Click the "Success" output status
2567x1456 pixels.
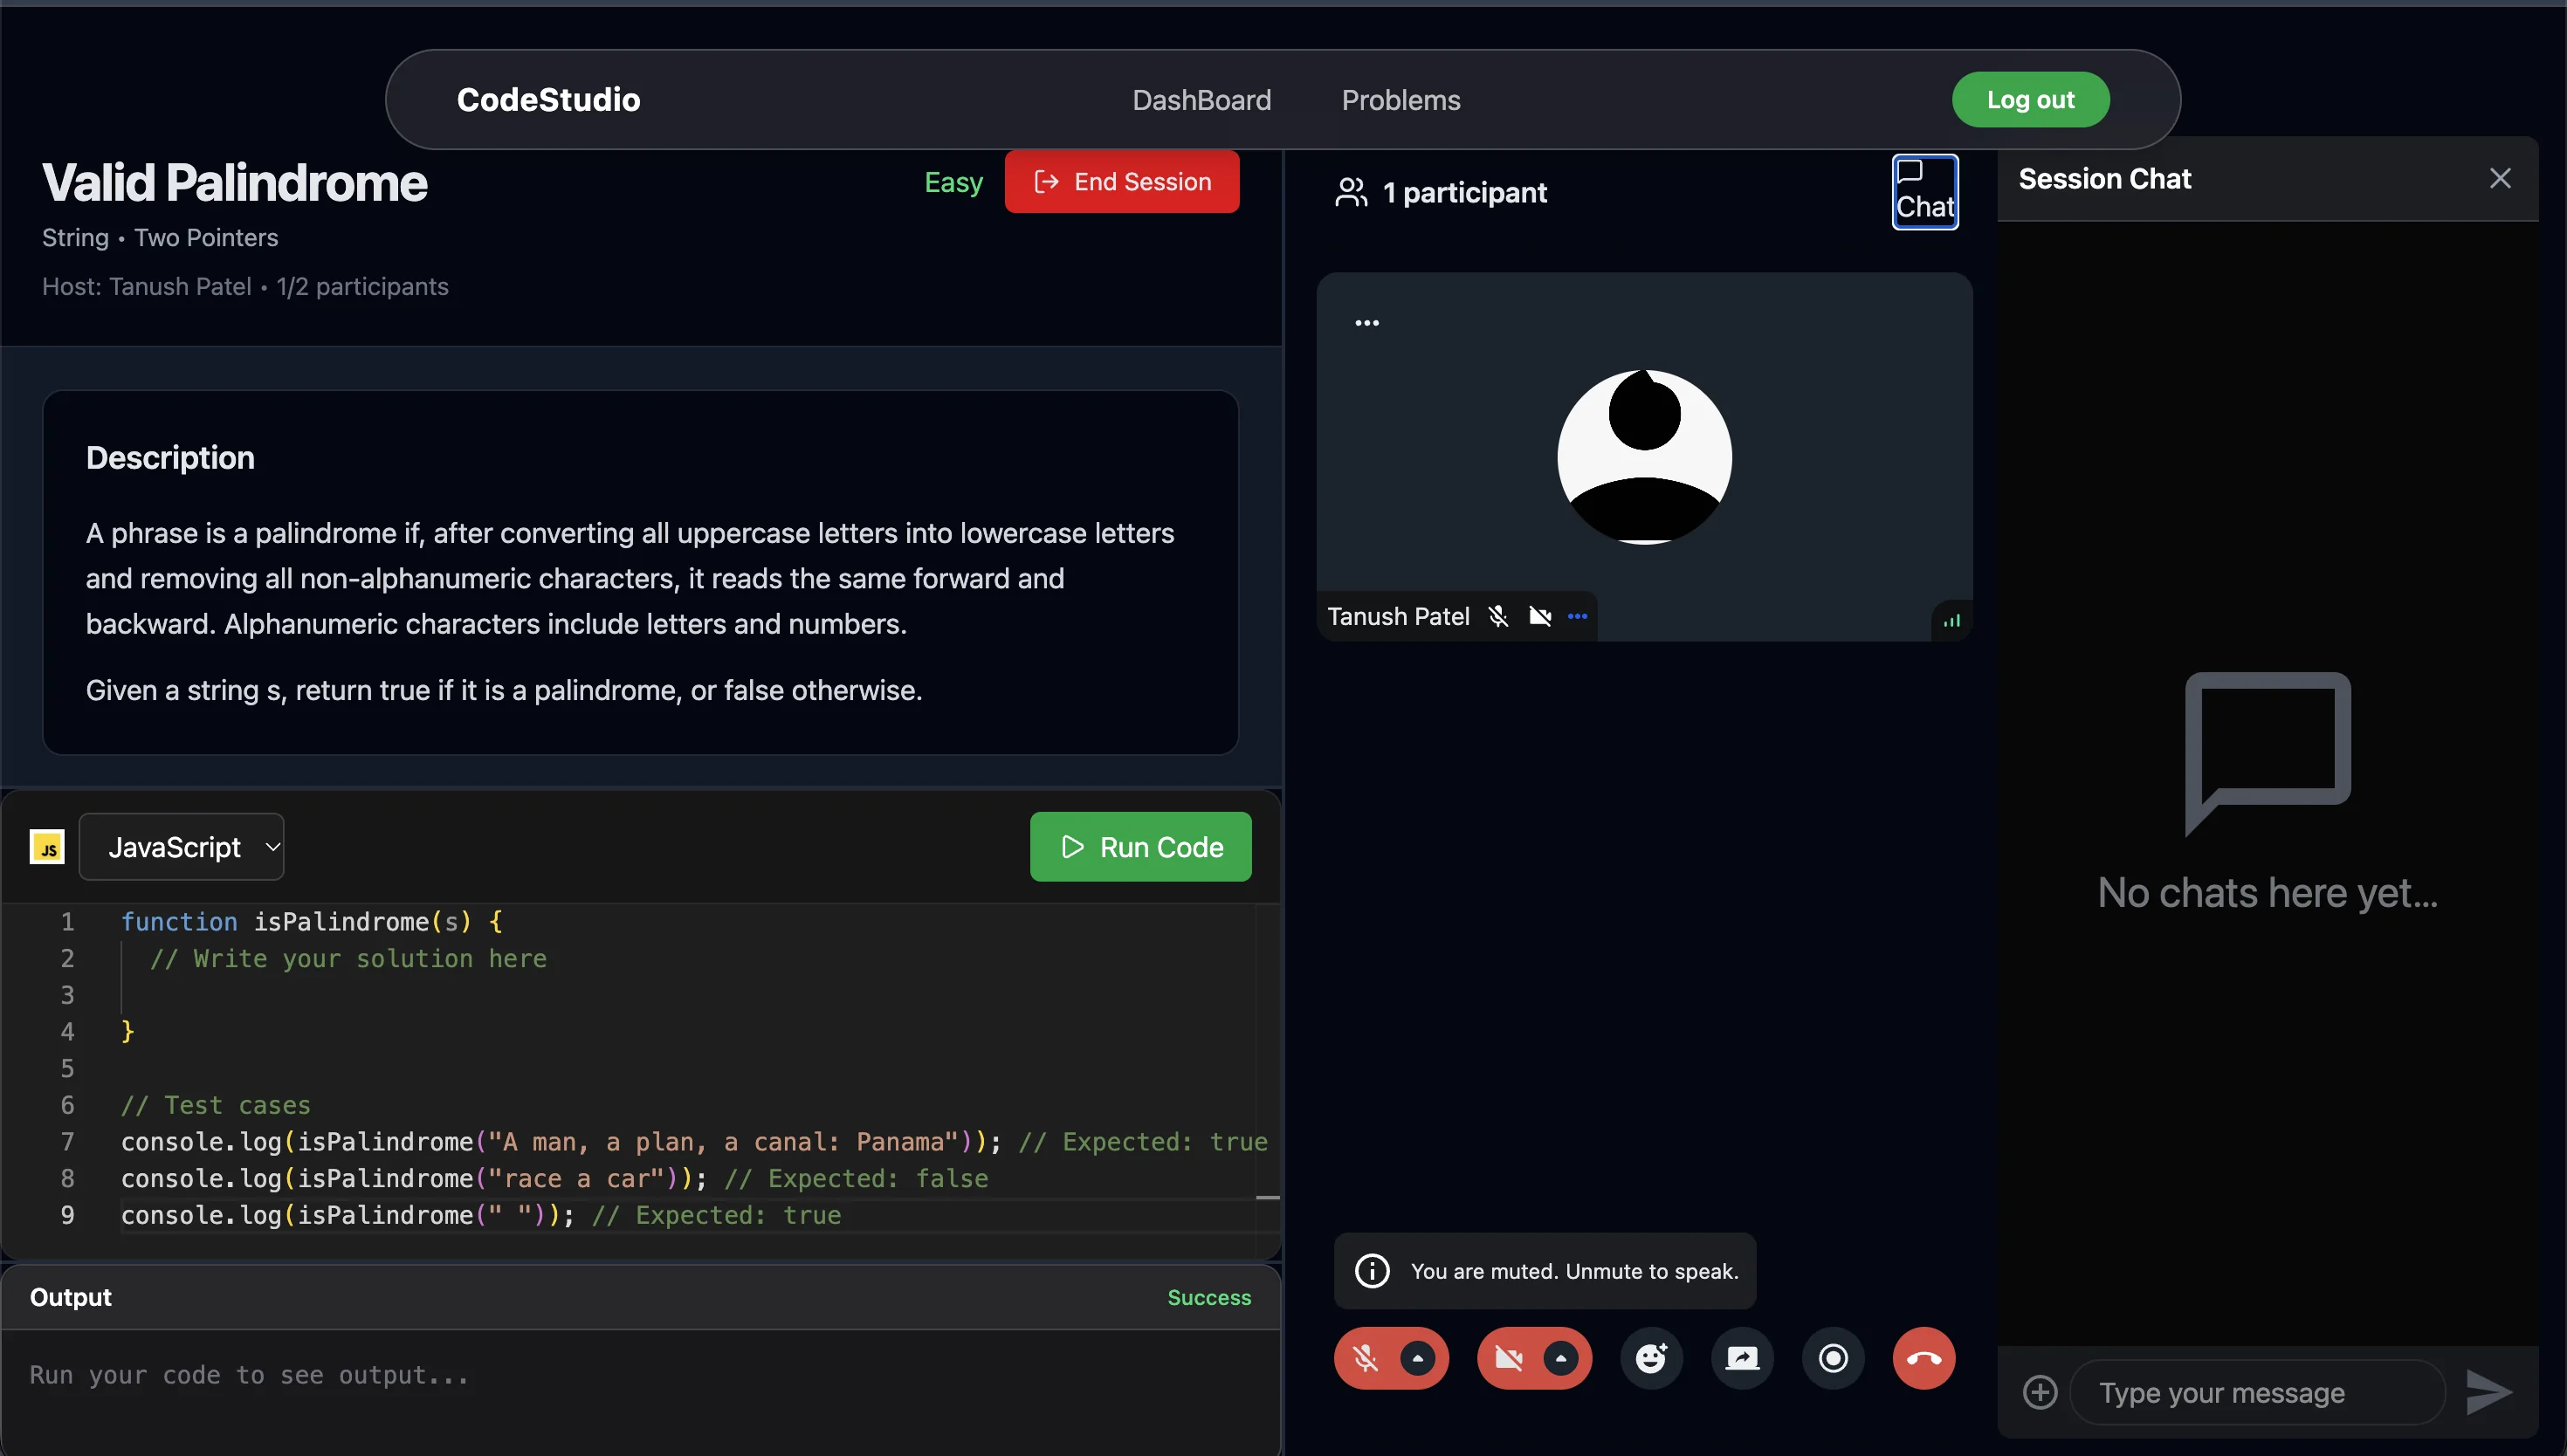(1209, 1297)
